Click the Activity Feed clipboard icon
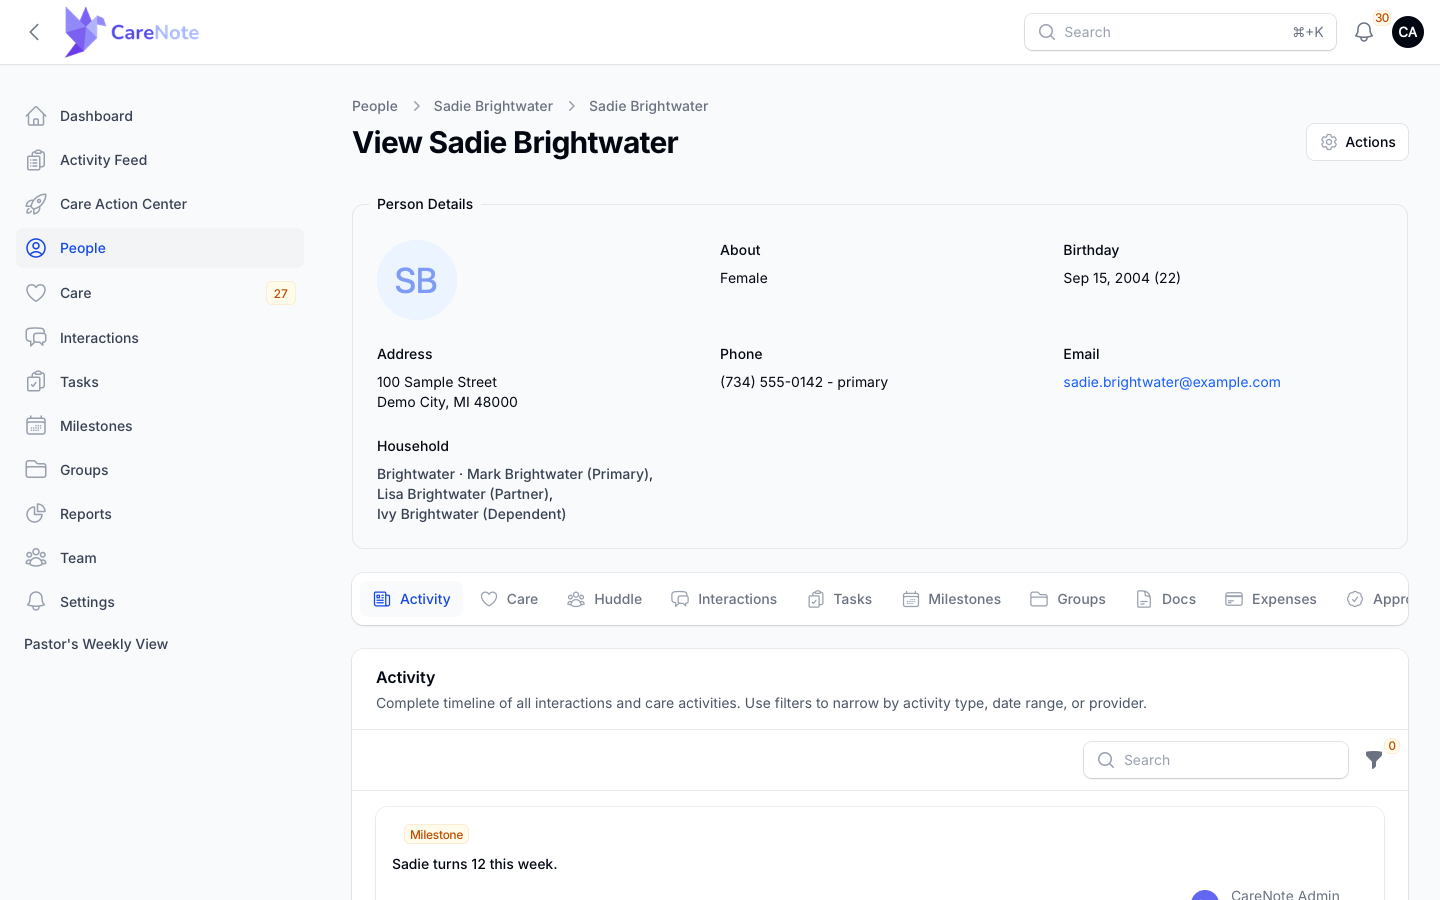The width and height of the screenshot is (1440, 900). [36, 160]
